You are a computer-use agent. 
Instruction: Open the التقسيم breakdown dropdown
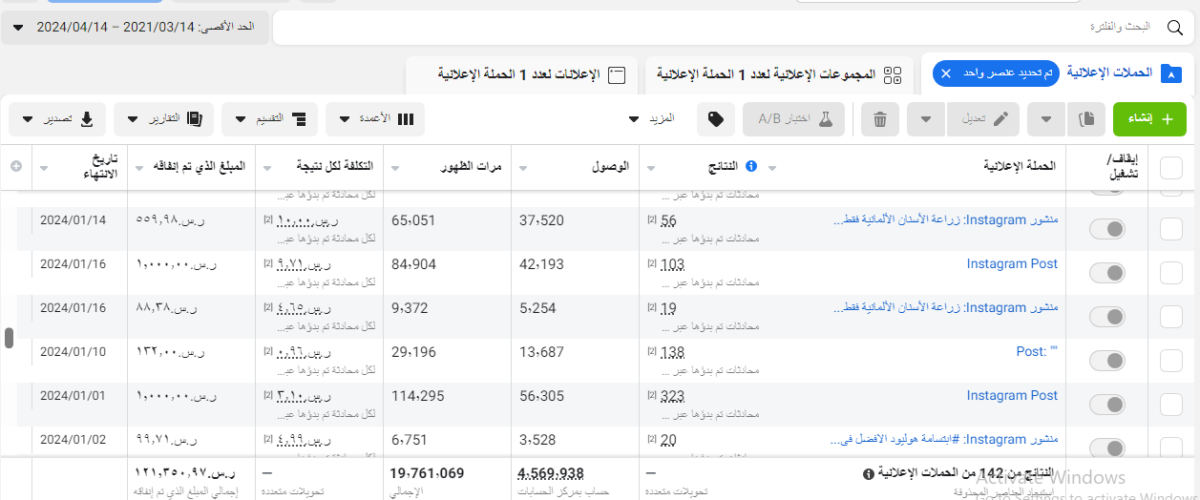pyautogui.click(x=270, y=119)
